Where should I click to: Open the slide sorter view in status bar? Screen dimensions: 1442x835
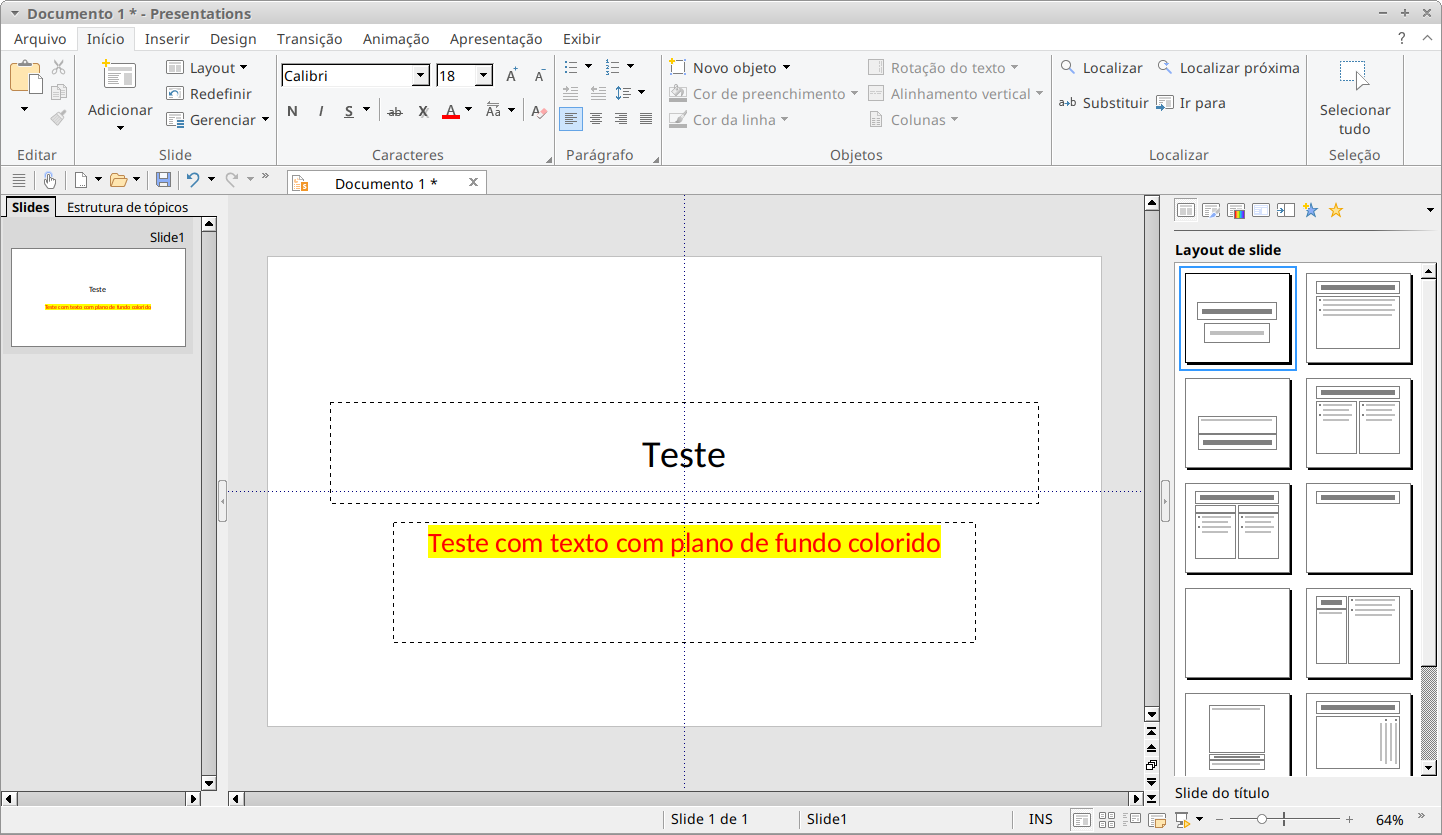click(1106, 820)
